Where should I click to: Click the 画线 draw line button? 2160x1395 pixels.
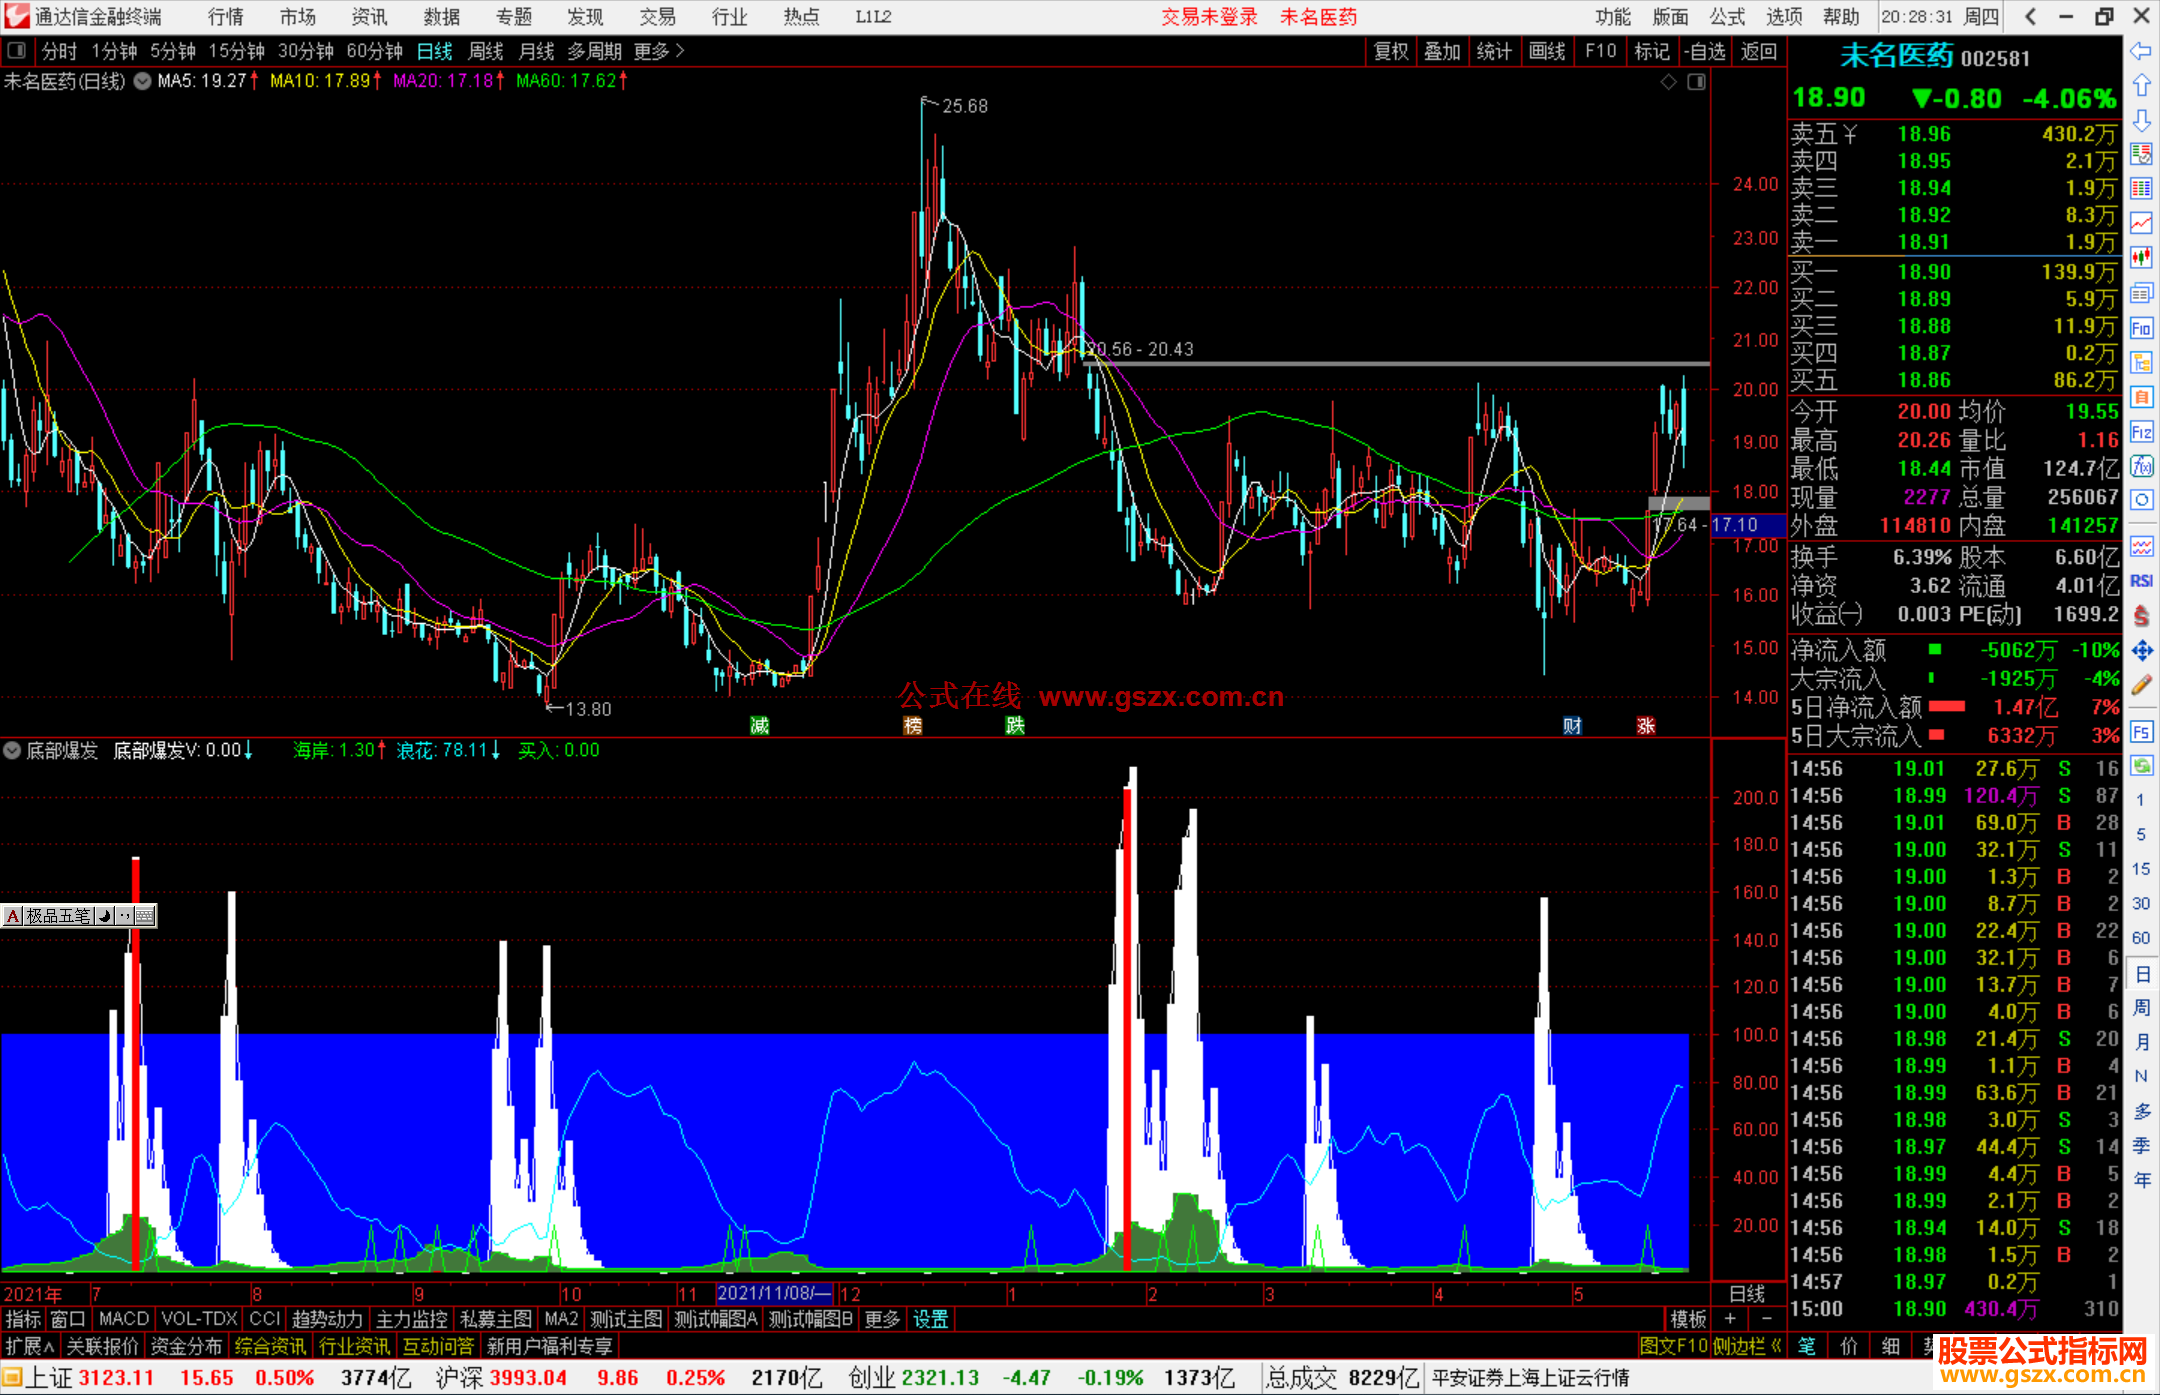point(1547,51)
